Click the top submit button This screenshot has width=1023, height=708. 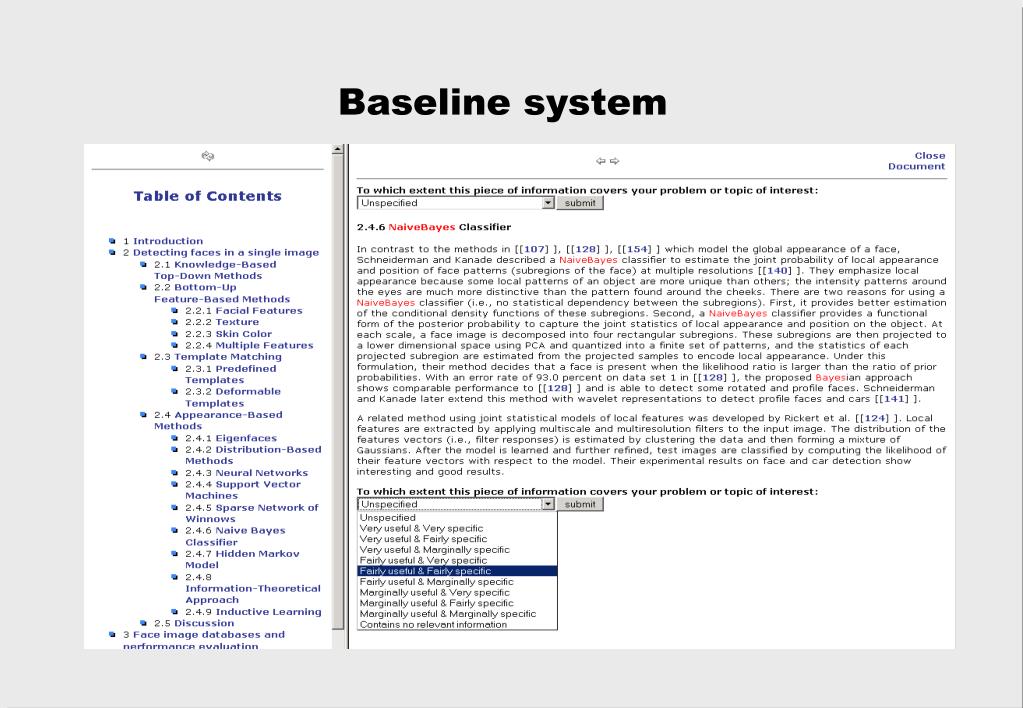(580, 203)
